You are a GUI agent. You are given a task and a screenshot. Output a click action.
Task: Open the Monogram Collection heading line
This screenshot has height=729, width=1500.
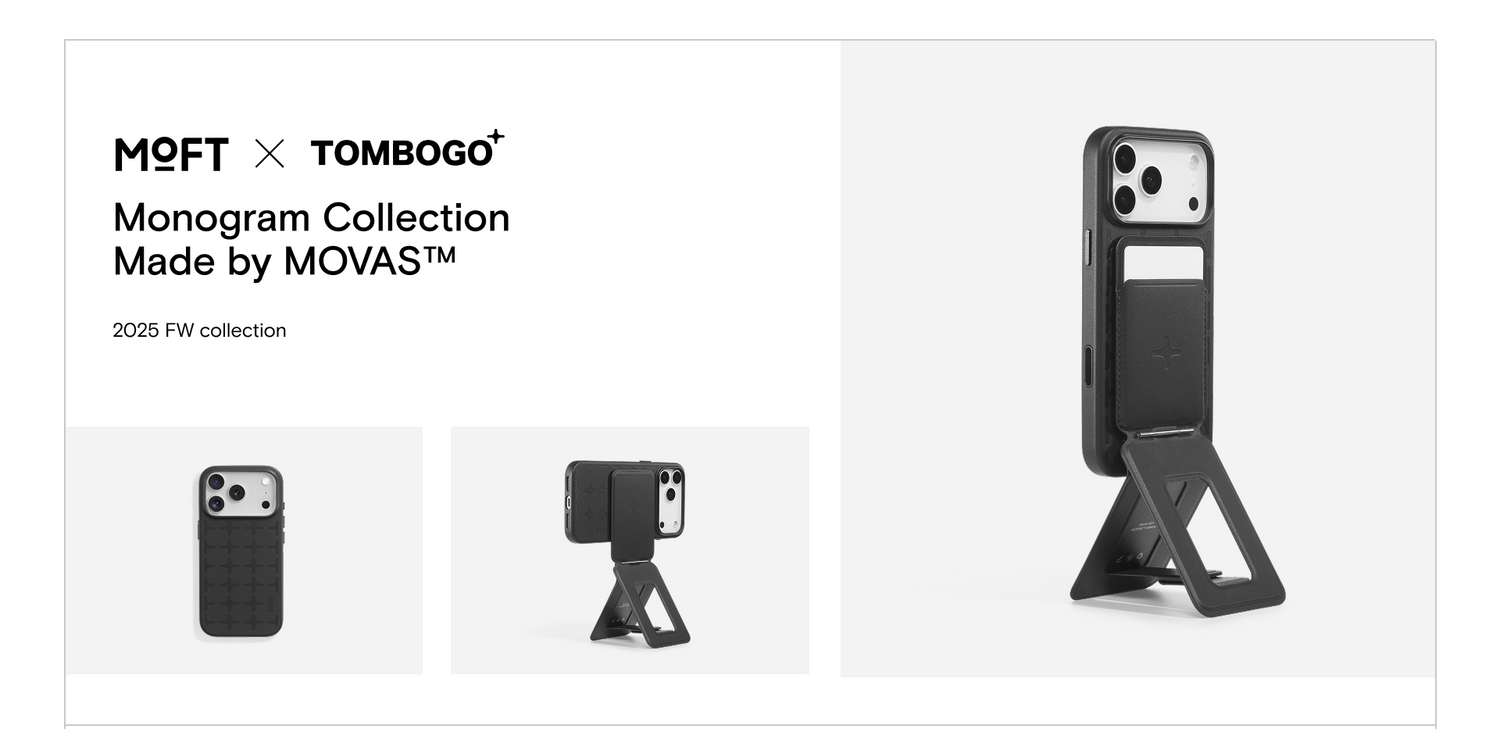[311, 217]
